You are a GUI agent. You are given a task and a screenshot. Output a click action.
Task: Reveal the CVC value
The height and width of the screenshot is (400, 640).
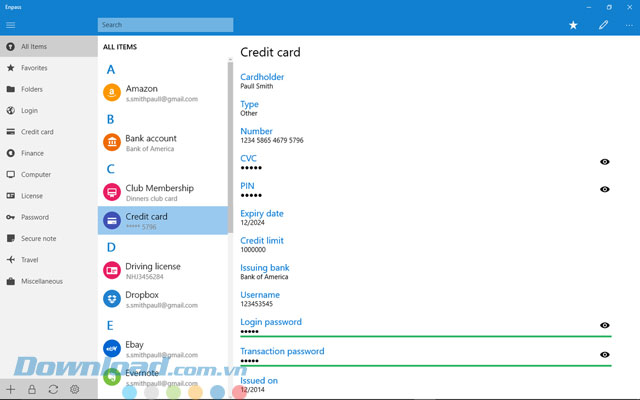(x=604, y=162)
